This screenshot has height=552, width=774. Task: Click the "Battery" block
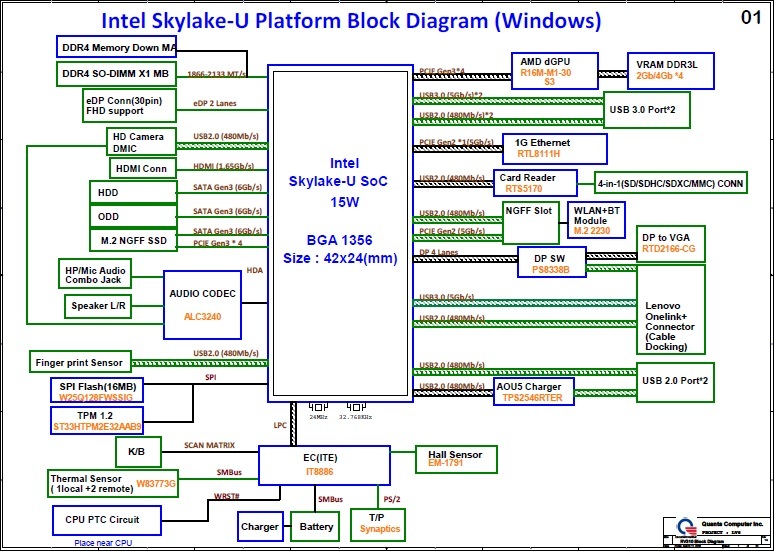coord(315,527)
